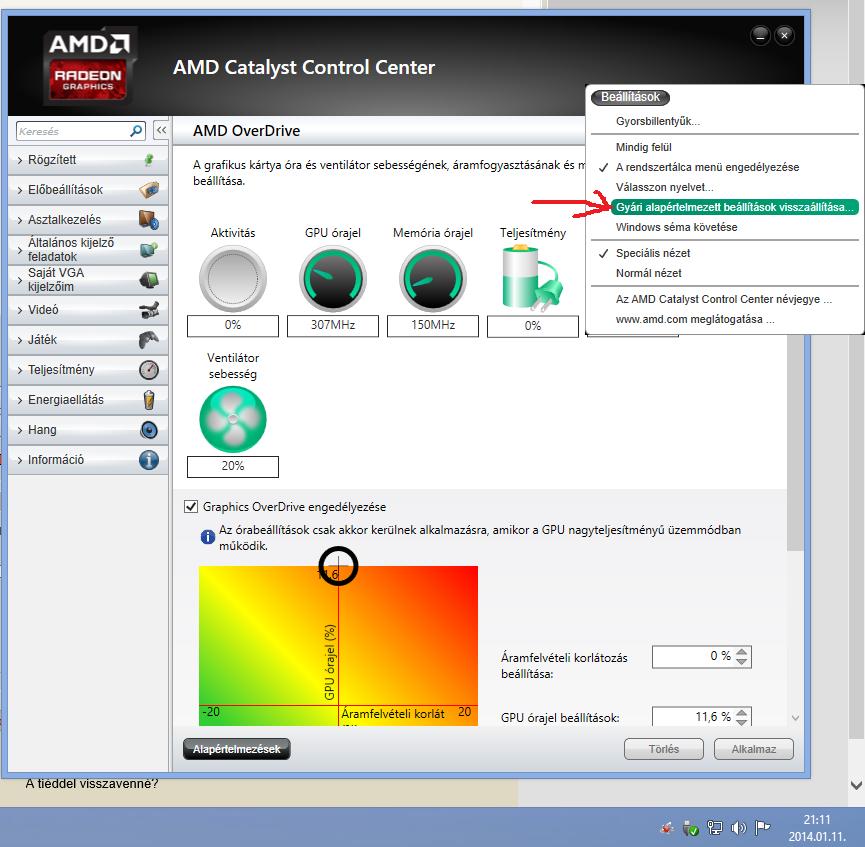Open the Action Center flag tray icon
The height and width of the screenshot is (847, 865).
762,828
